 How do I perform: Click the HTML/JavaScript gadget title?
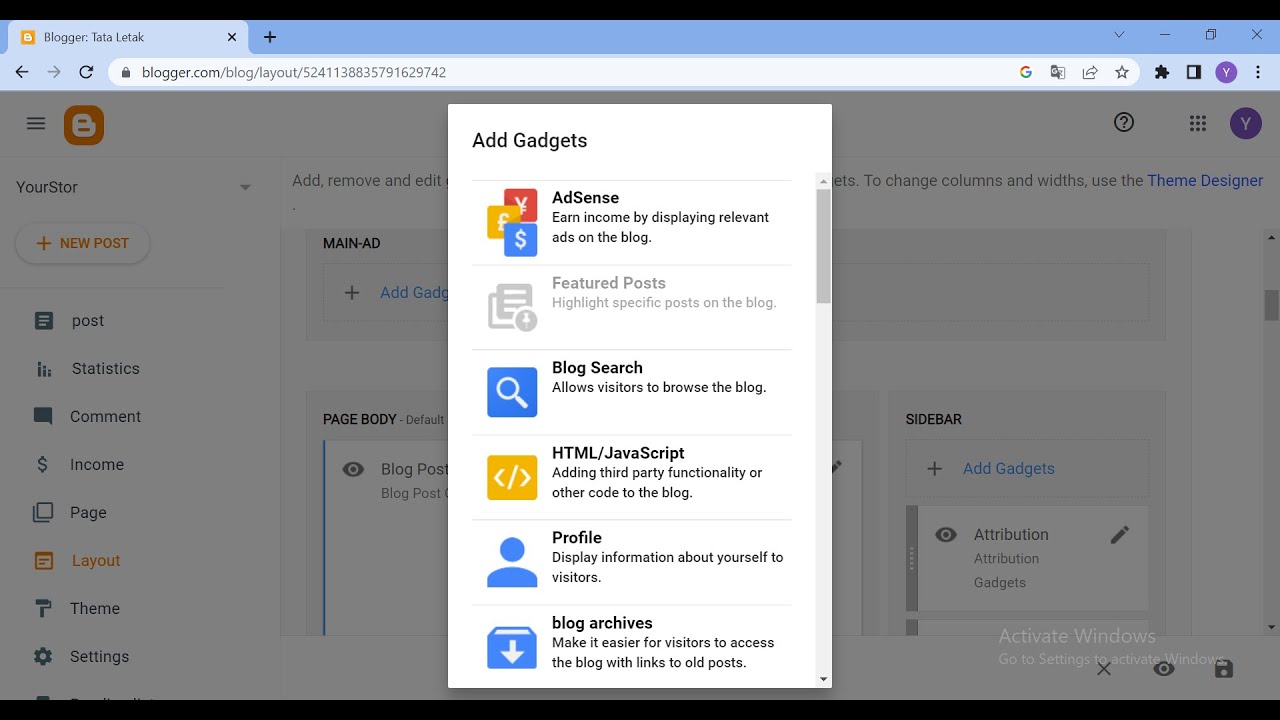[x=618, y=453]
